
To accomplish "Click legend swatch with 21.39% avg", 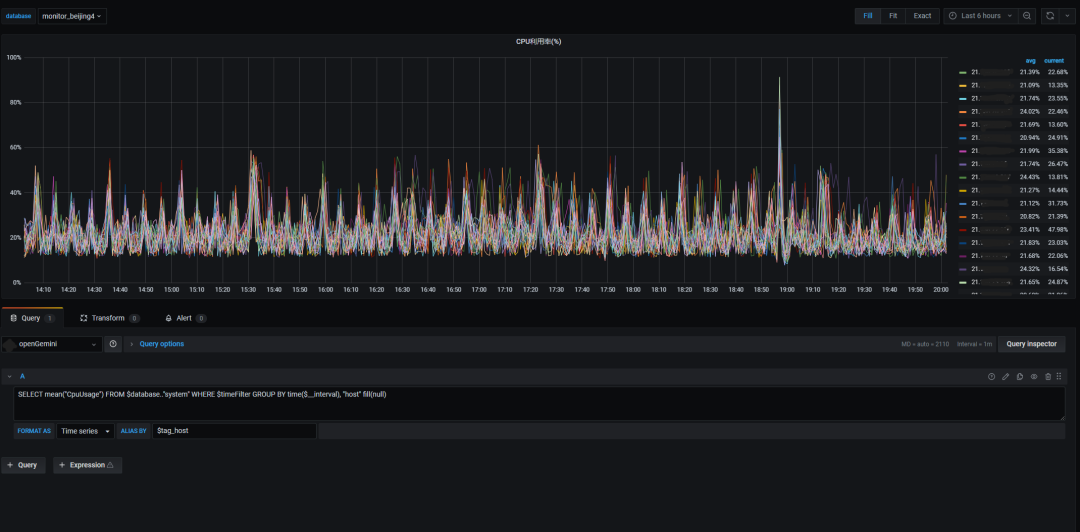I will point(963,72).
